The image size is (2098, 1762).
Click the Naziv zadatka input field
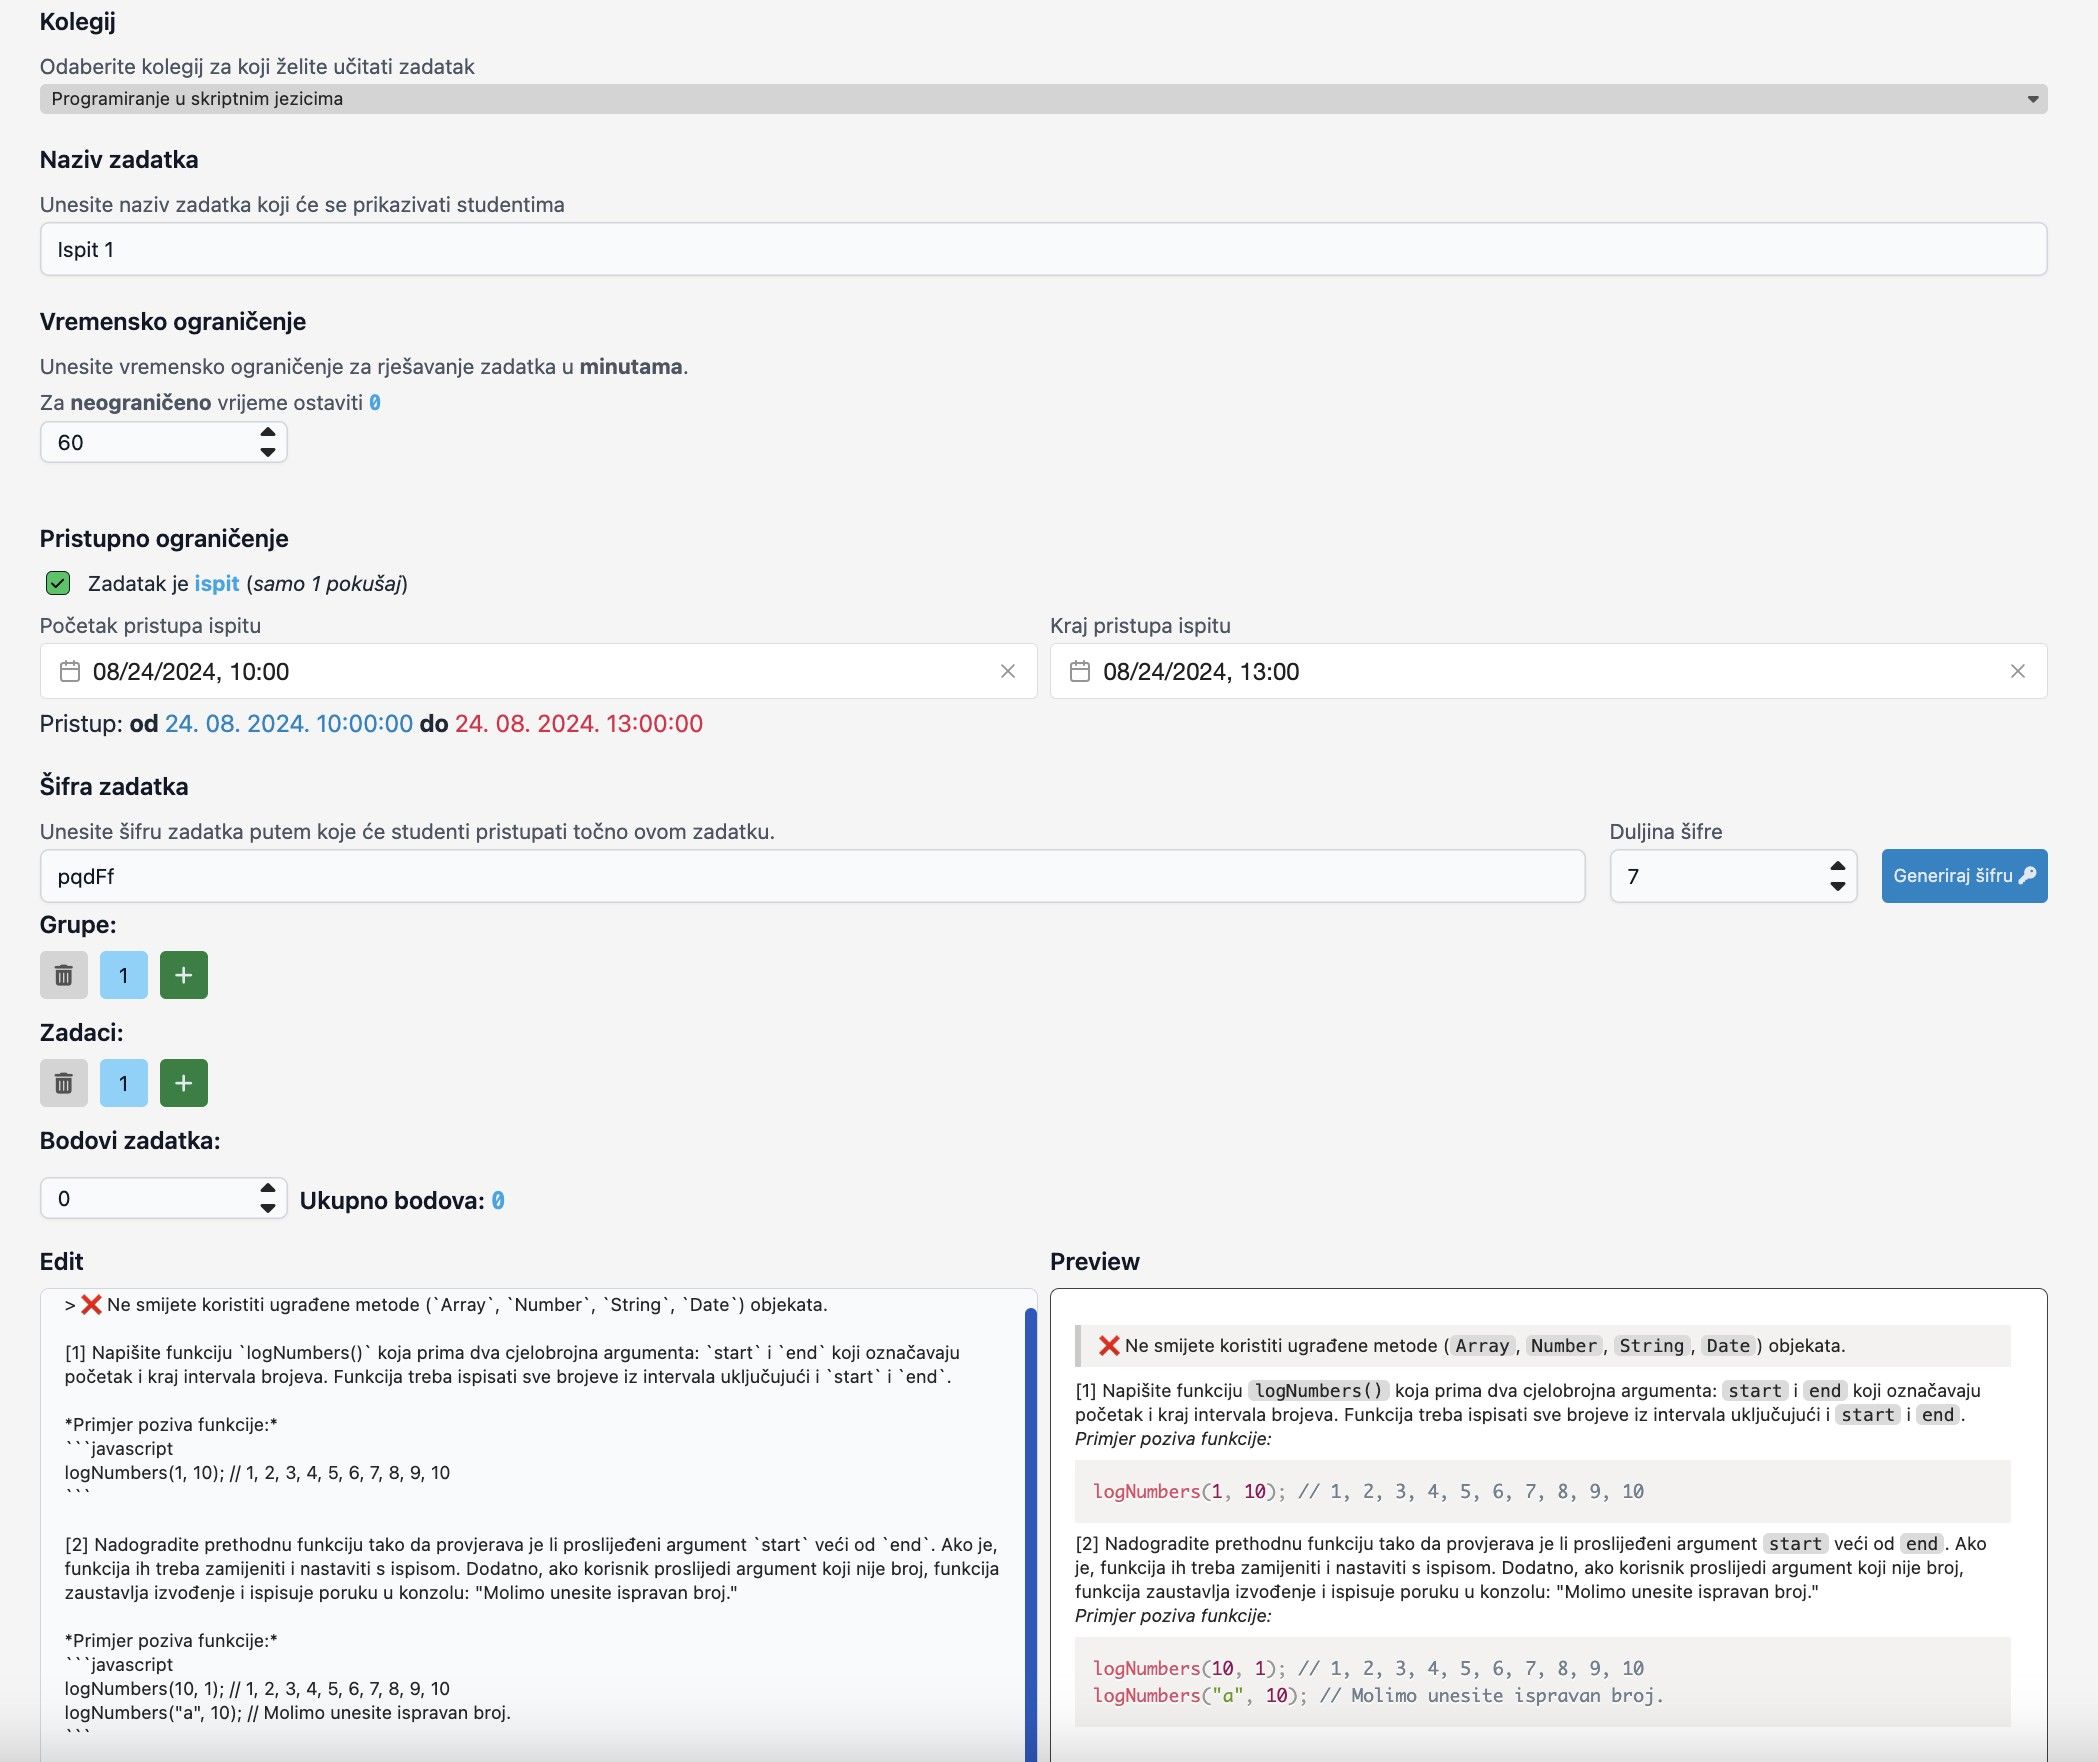1043,249
